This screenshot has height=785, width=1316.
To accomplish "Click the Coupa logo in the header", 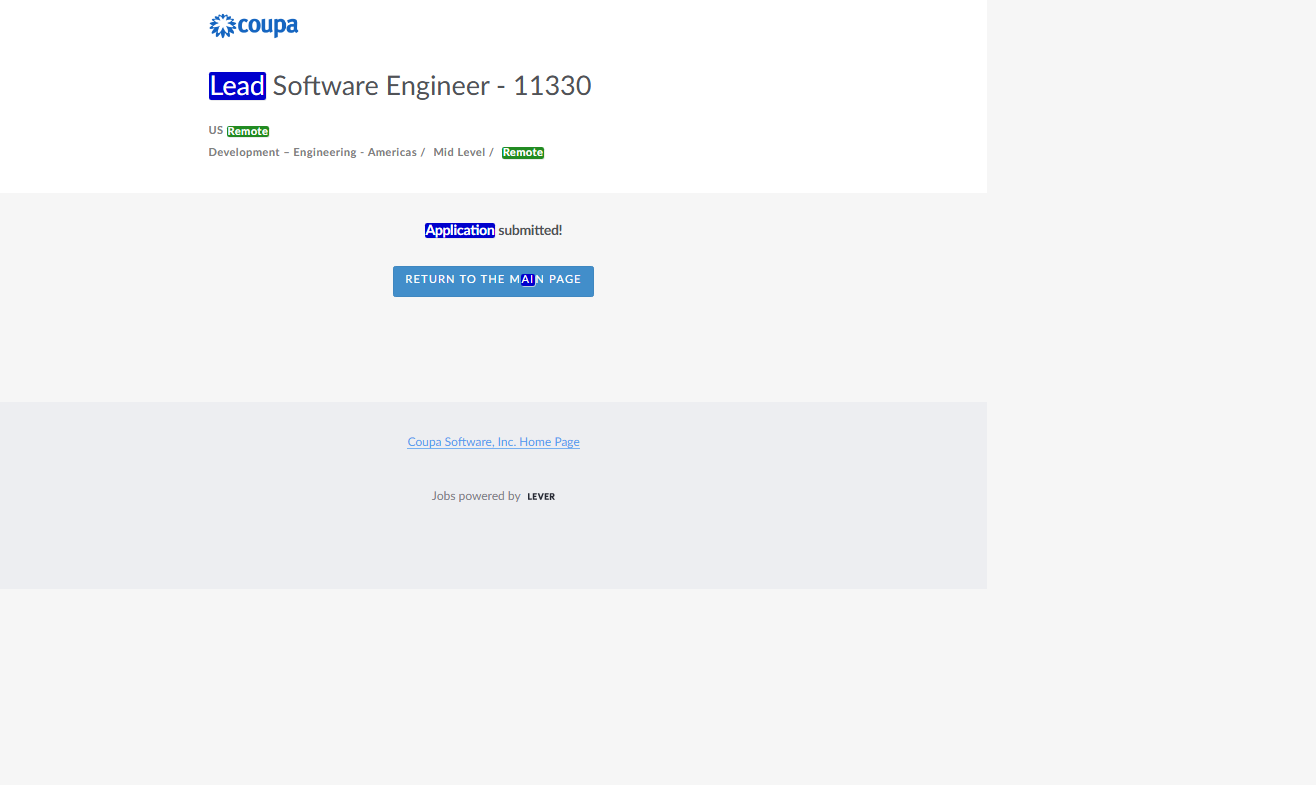I will [253, 26].
